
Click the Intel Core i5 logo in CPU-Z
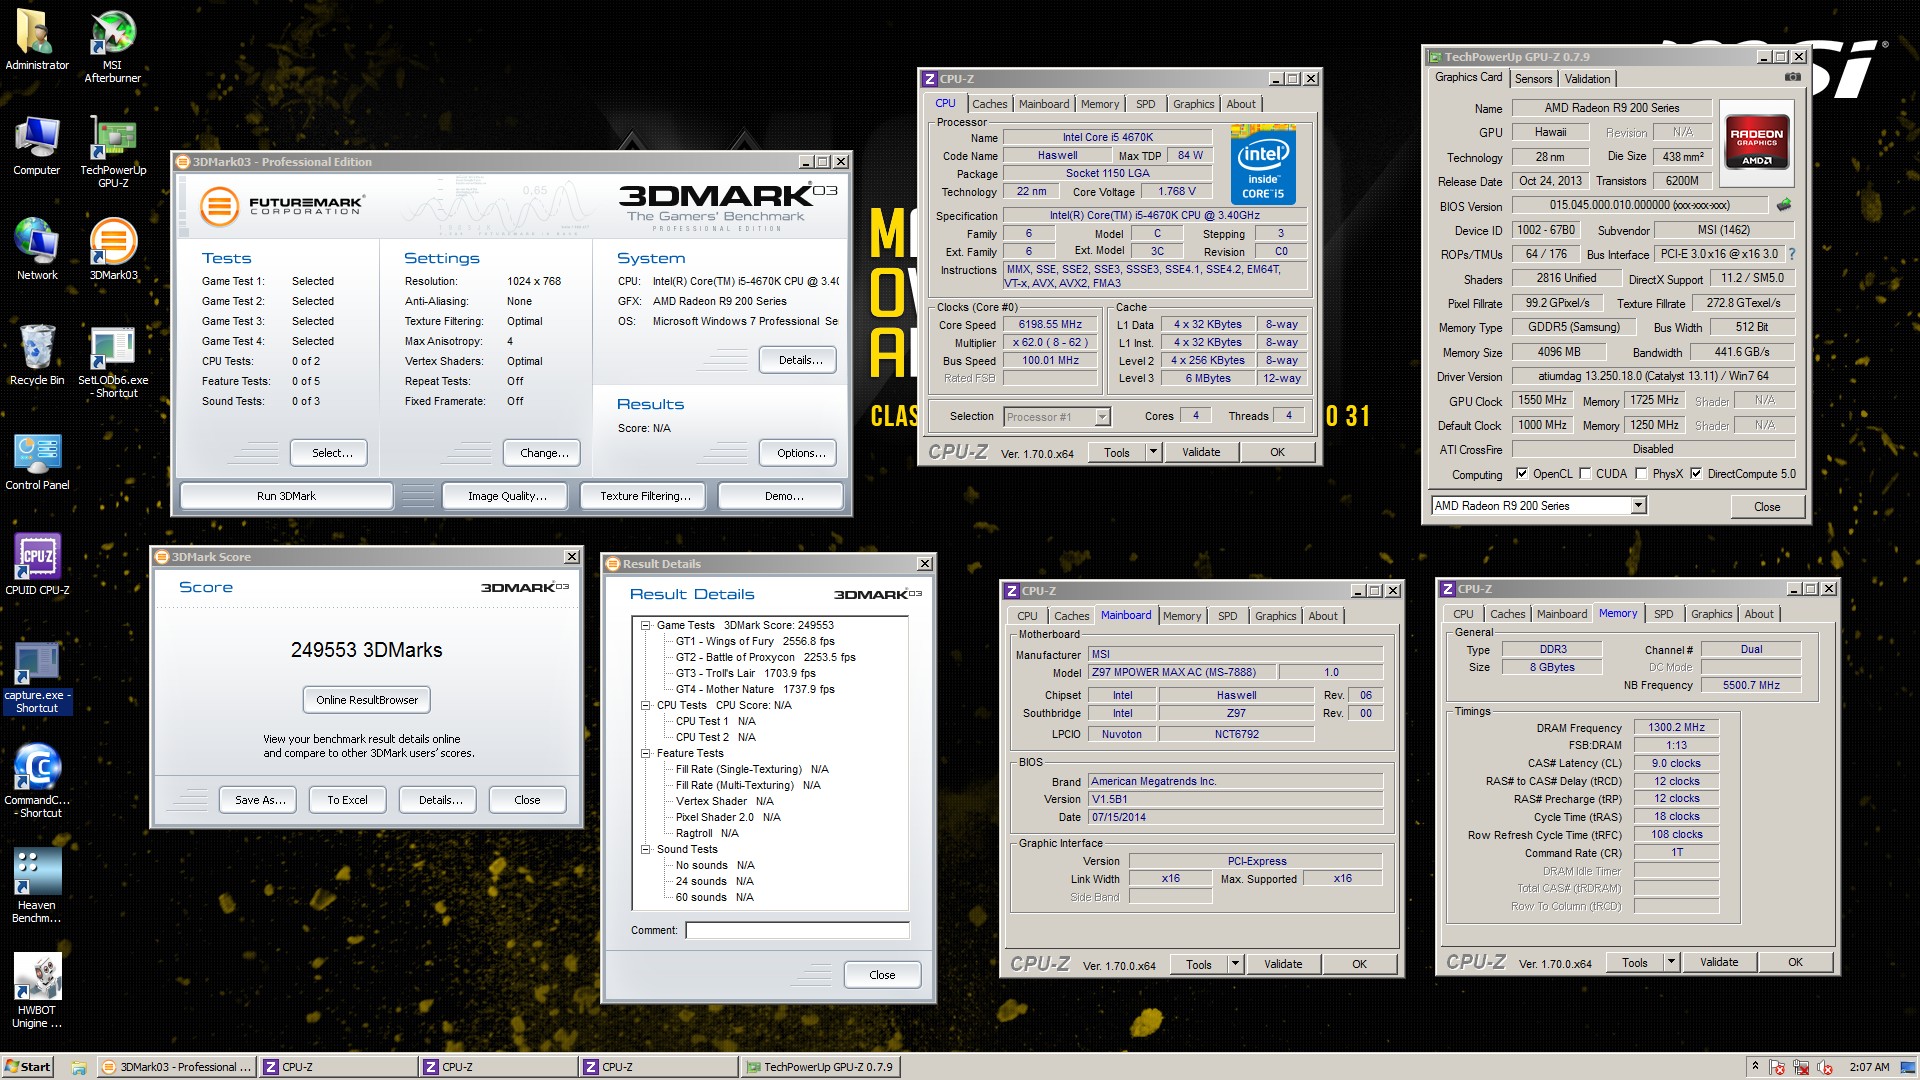click(x=1263, y=164)
